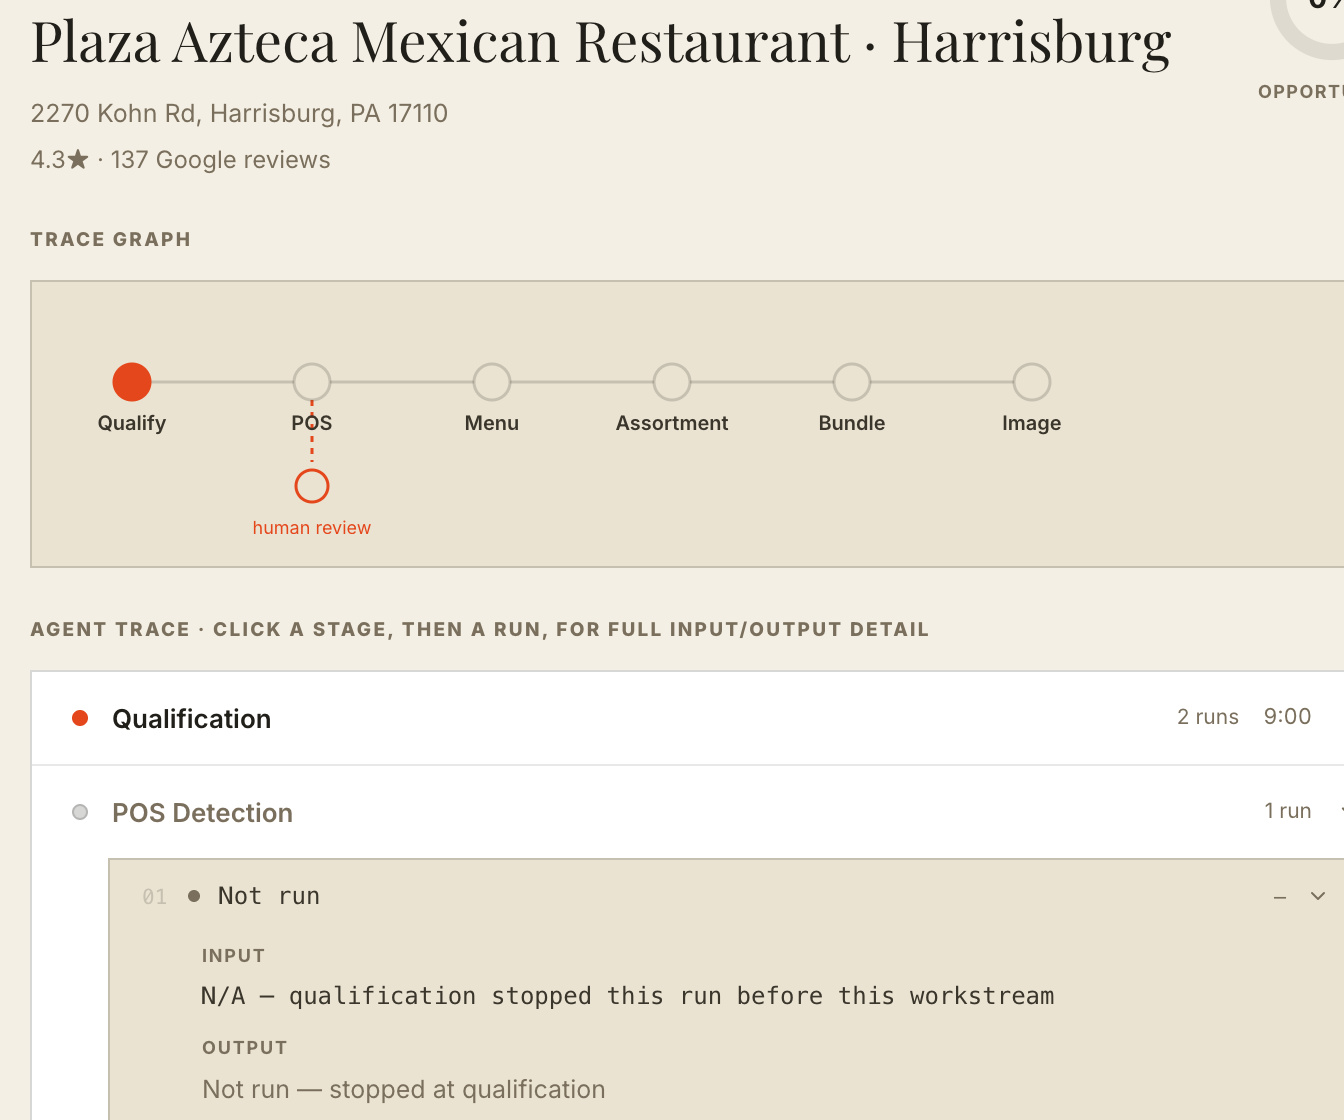Click the red Qualification status dot
Viewport: 1344px width, 1120px height.
pos(81,718)
